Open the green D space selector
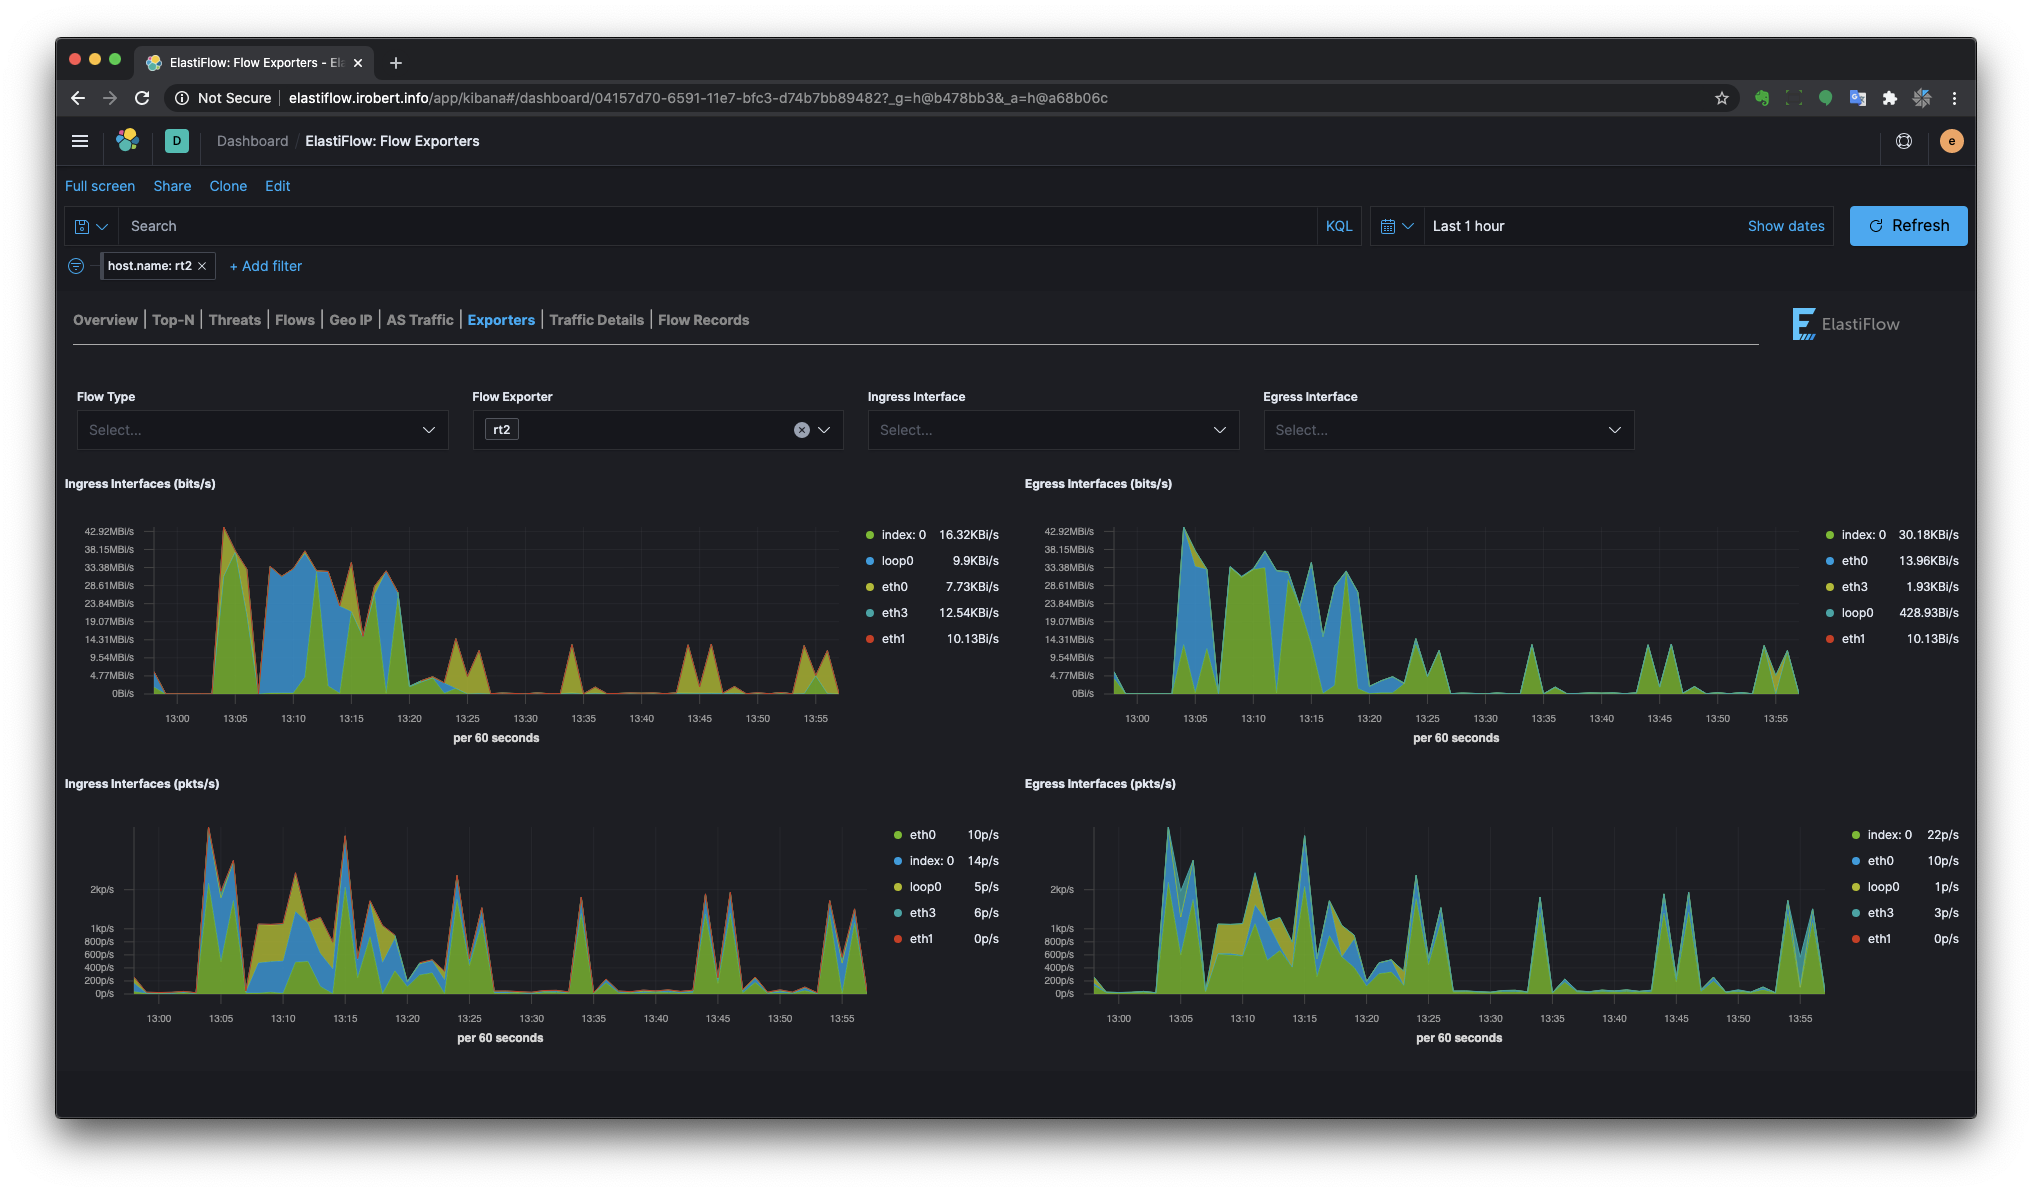This screenshot has width=2032, height=1192. [x=177, y=141]
